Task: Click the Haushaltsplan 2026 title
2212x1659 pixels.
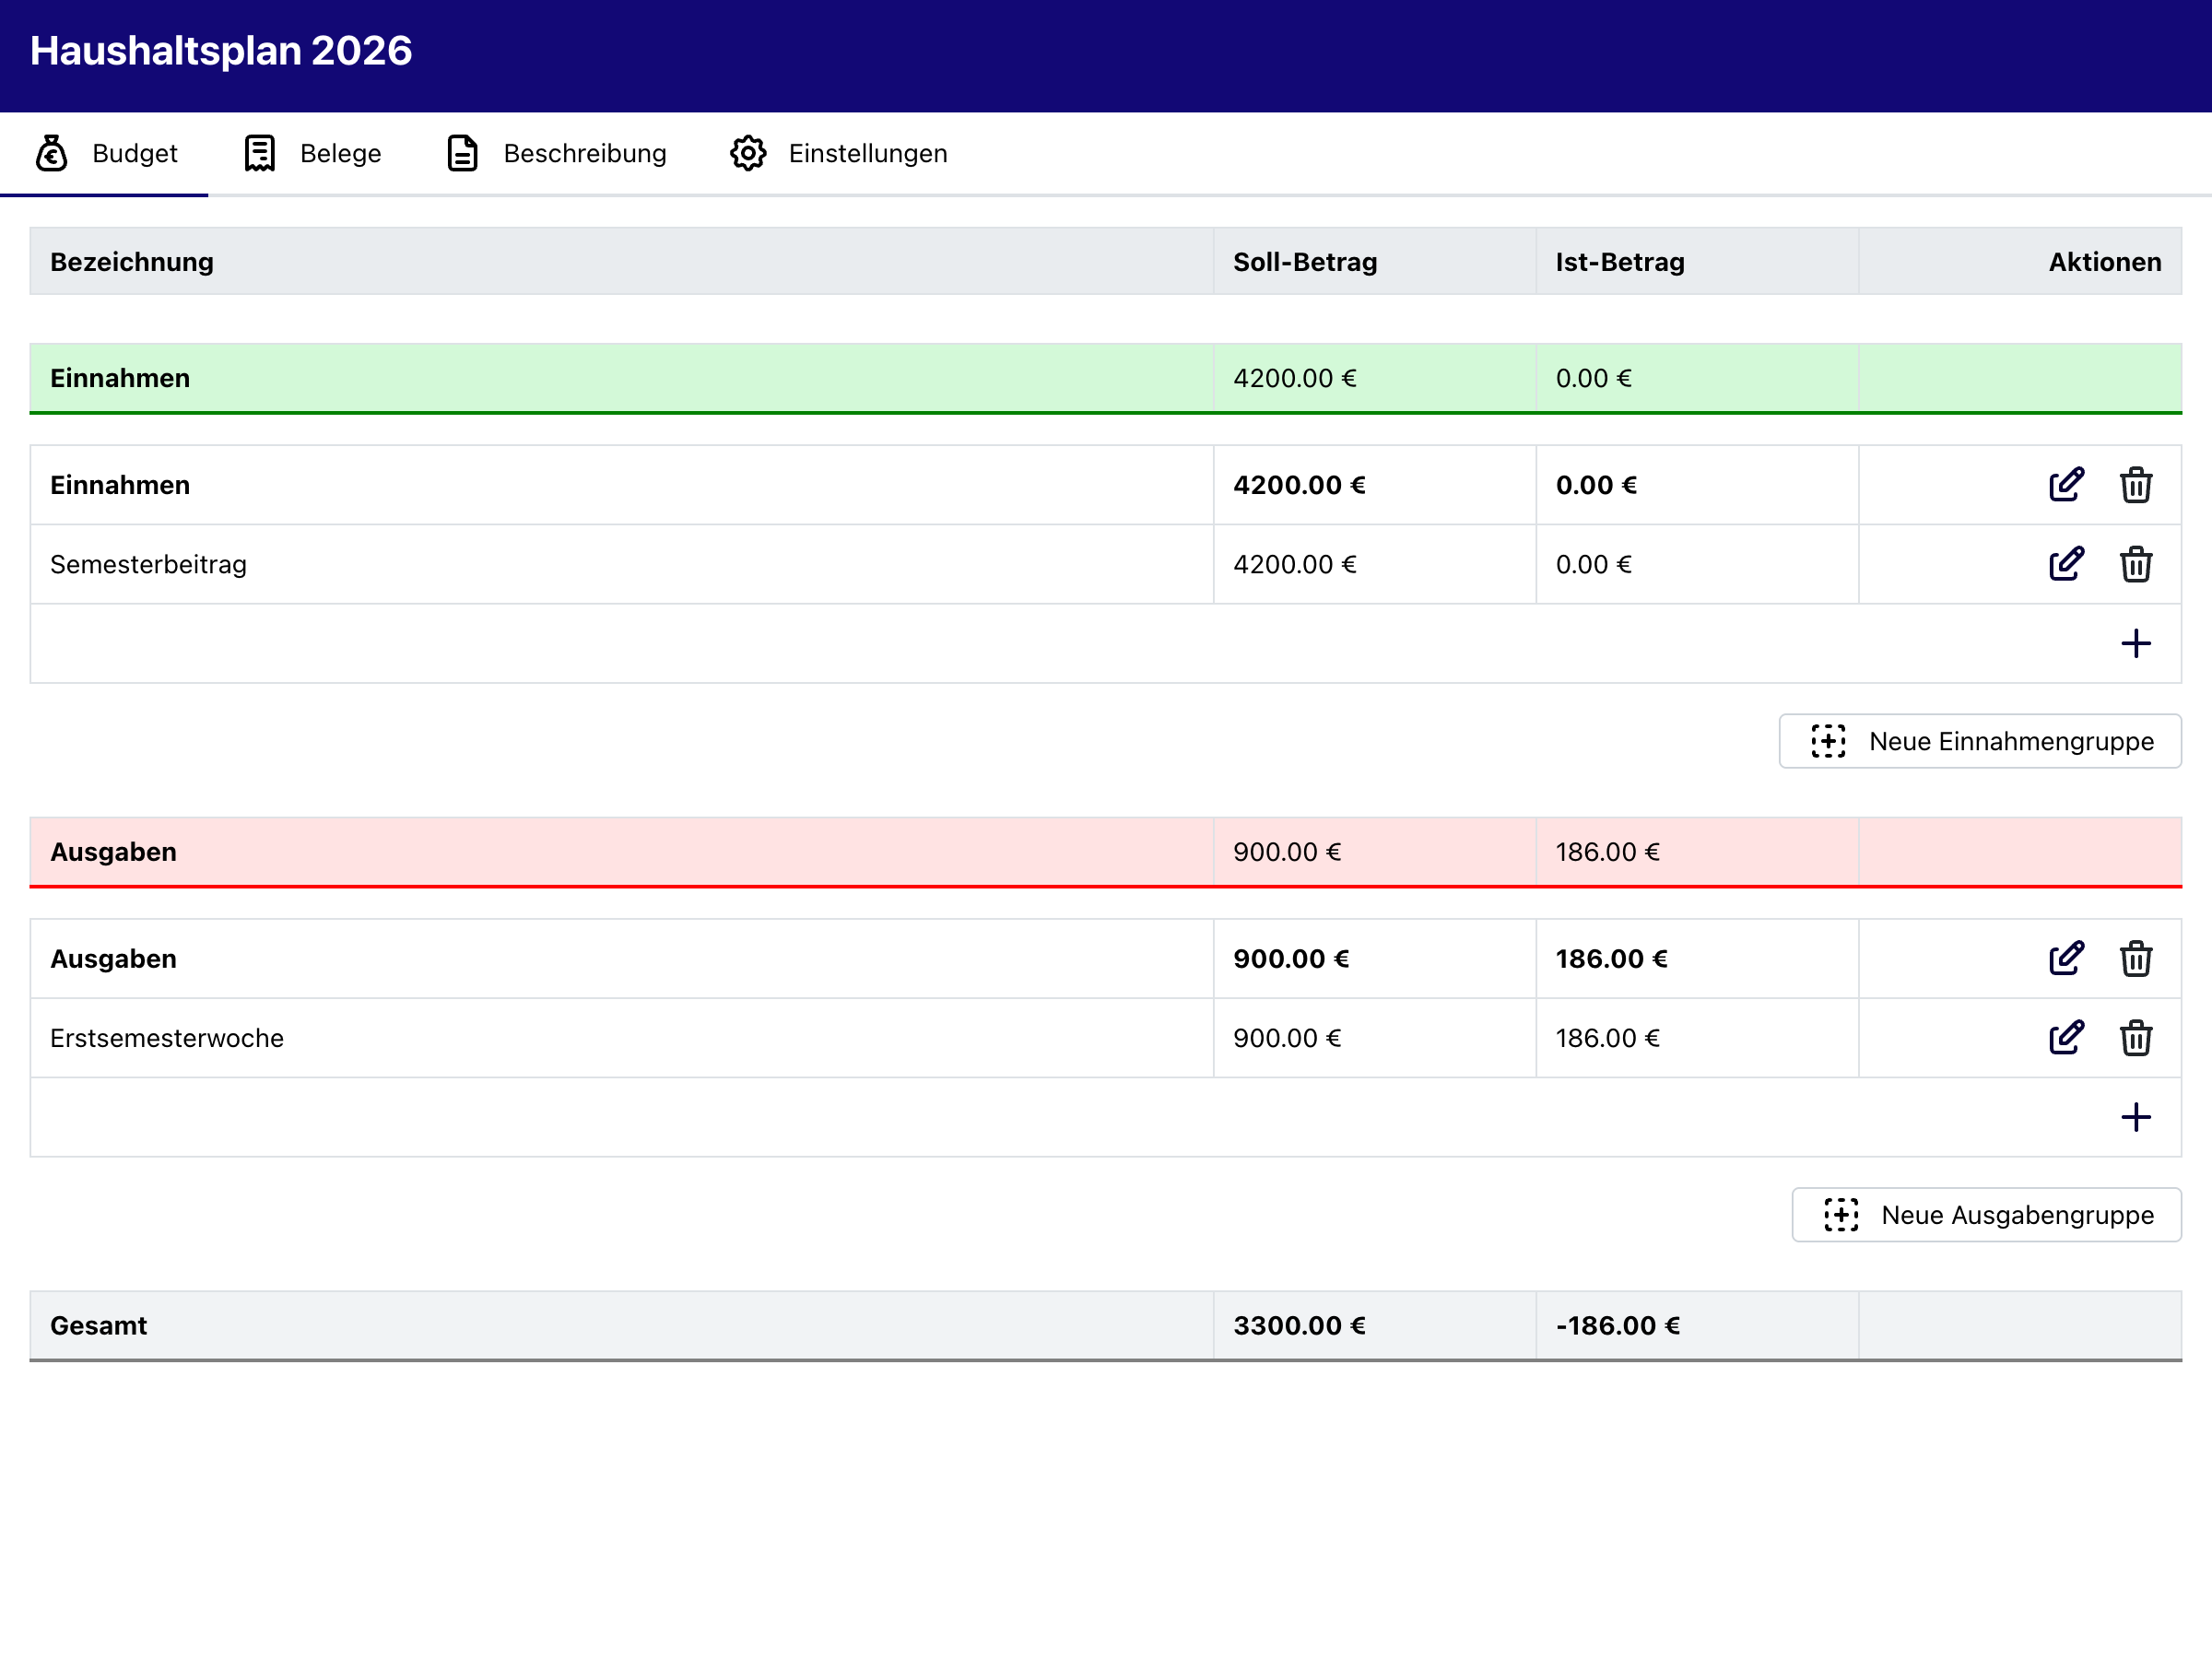Action: (221, 51)
